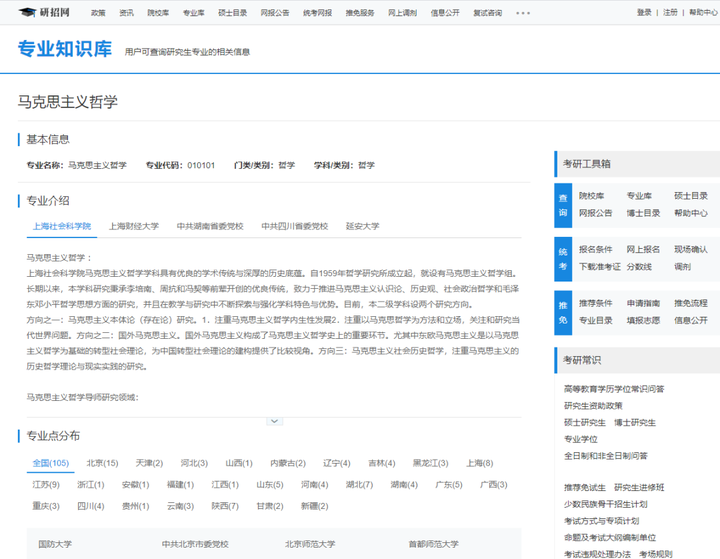This screenshot has height=559, width=720.
Task: Expand the 专业介绍 text with chevron
Action: click(275, 421)
